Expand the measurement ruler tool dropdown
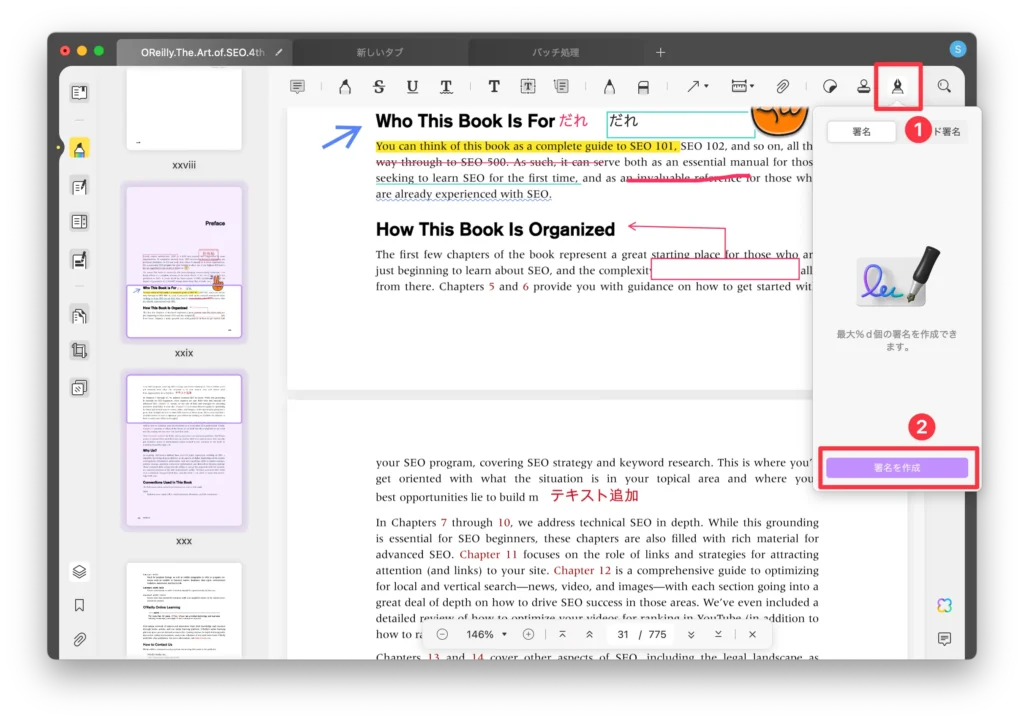The height and width of the screenshot is (722, 1024). [x=742, y=87]
